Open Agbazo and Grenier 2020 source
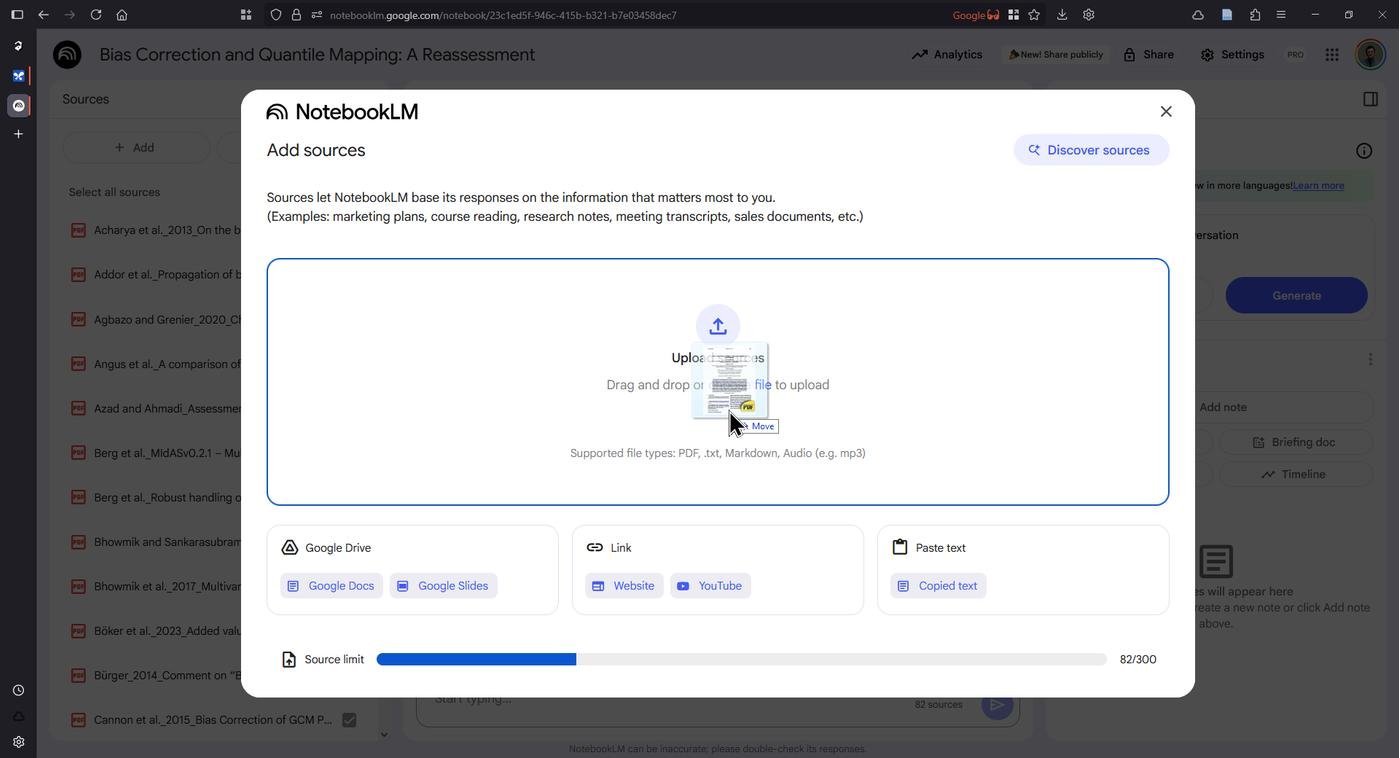Viewport: 1400px width, 758px height. pyautogui.click(x=168, y=320)
